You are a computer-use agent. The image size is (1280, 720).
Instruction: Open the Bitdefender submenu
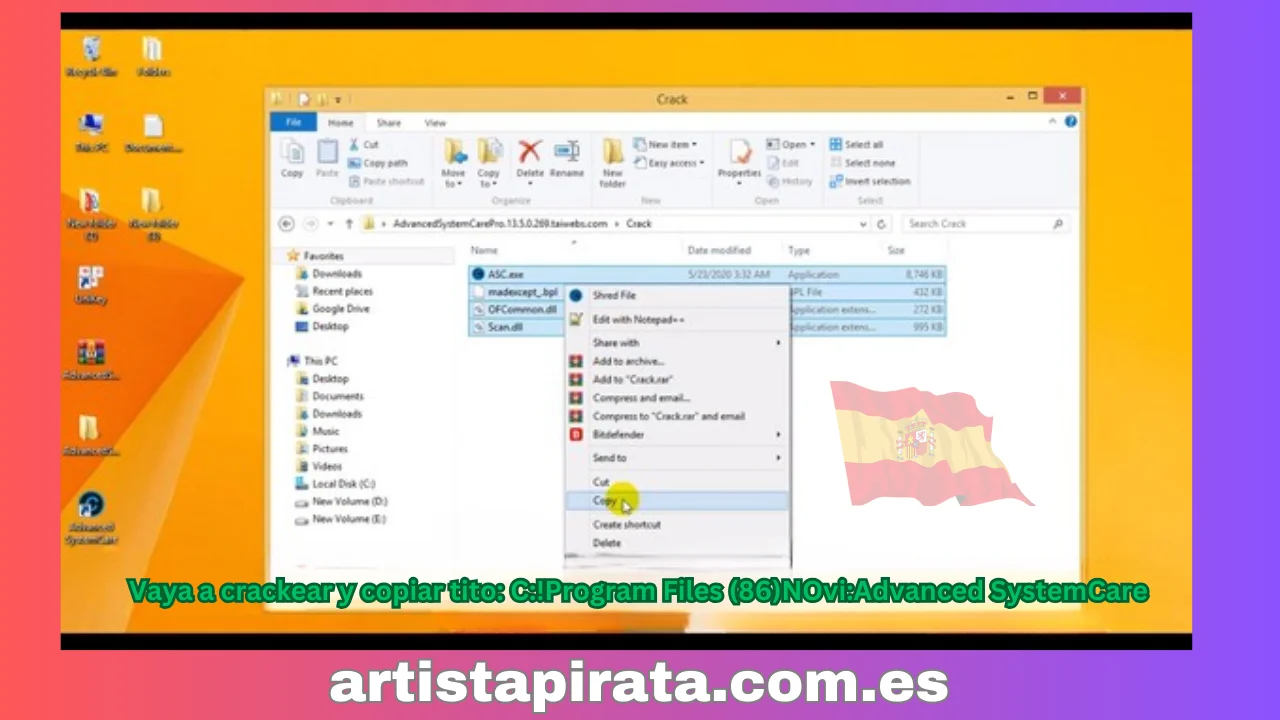tap(677, 435)
